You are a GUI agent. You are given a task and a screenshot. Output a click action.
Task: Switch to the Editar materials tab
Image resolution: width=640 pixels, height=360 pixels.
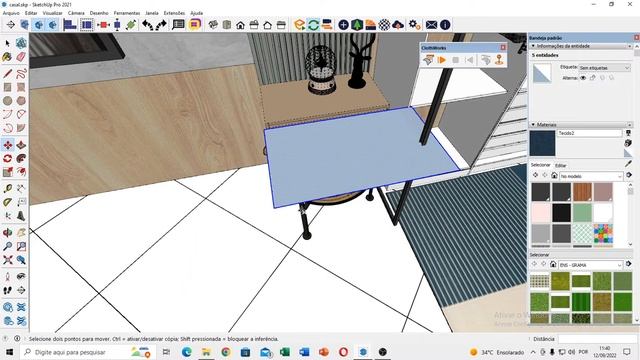tap(560, 165)
